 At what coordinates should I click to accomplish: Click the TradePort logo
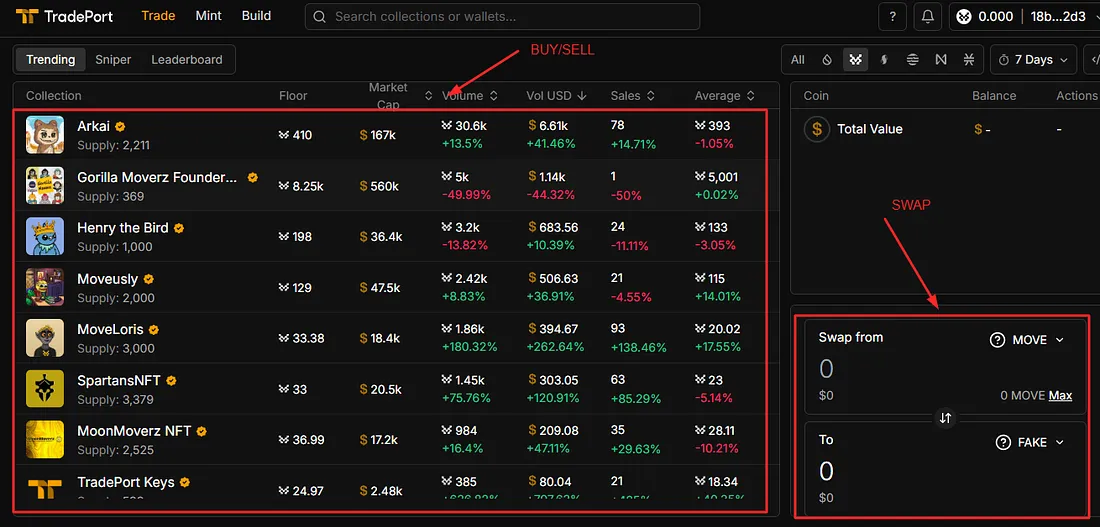tap(64, 16)
